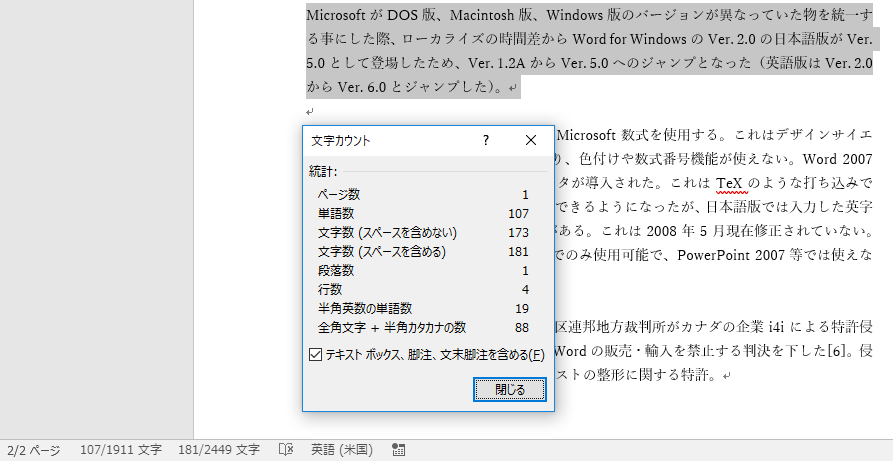Viewport: 893px width, 461px height.
Task: Close 文字カウント dialog with the X icon
Action: point(531,140)
